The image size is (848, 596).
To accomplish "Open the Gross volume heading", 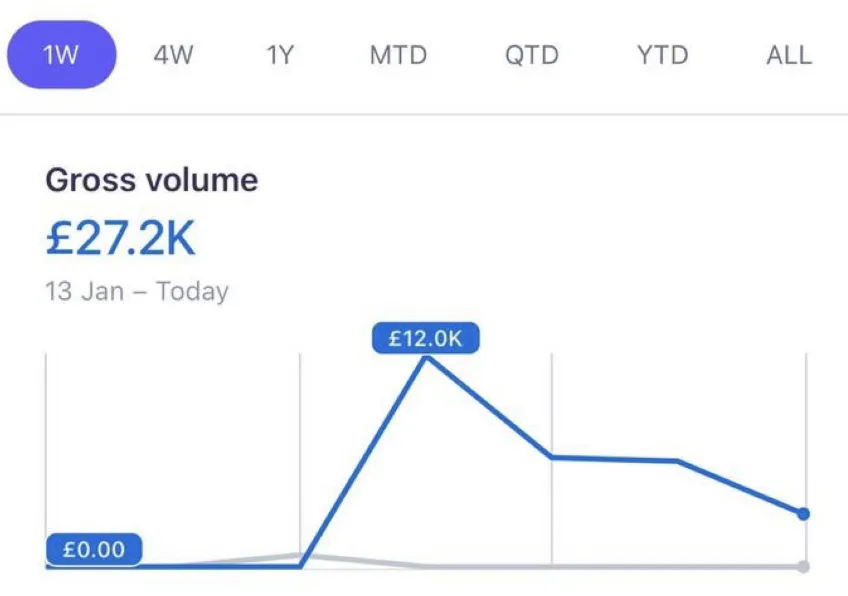I will [151, 180].
